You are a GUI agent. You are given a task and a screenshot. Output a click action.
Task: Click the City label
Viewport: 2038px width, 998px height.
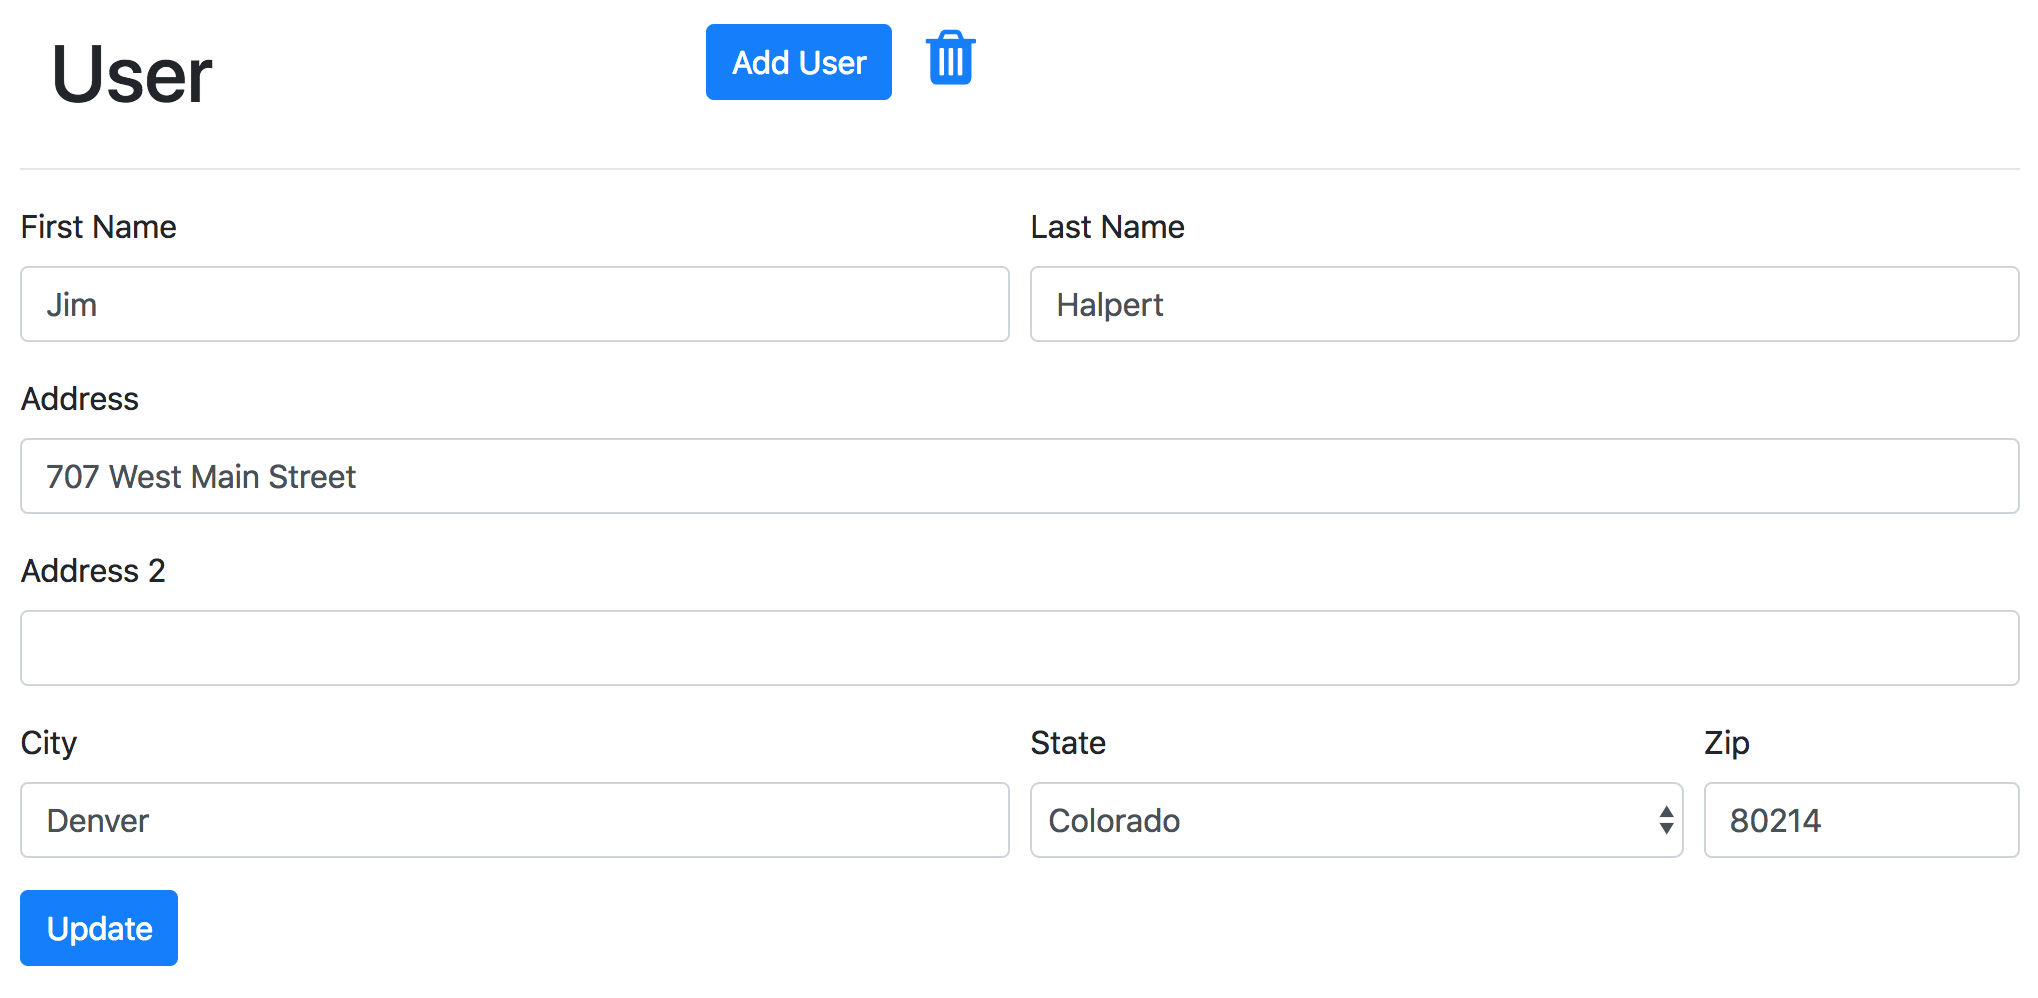click(49, 743)
